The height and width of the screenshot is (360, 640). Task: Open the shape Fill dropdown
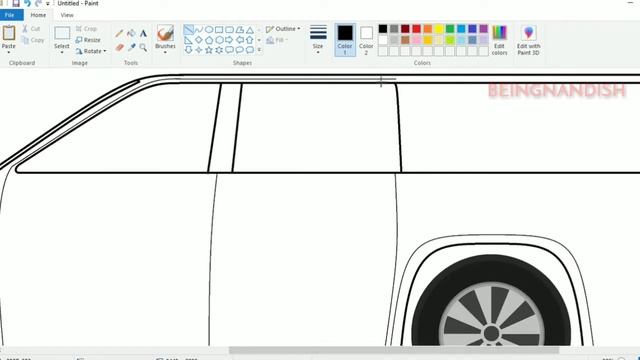[x=277, y=40]
